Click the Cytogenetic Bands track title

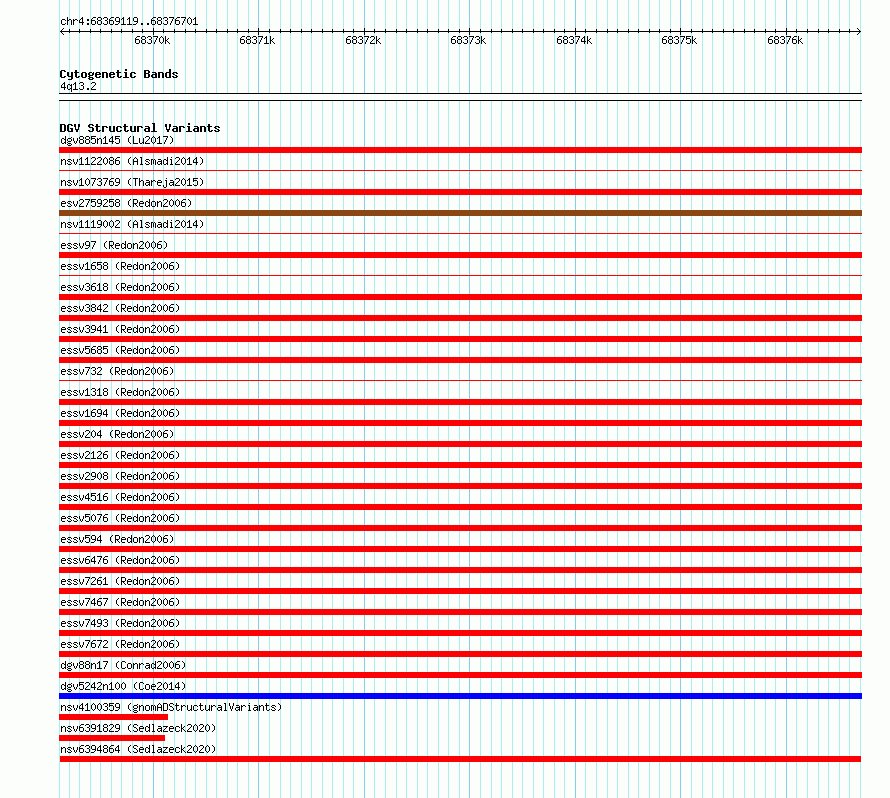[119, 74]
